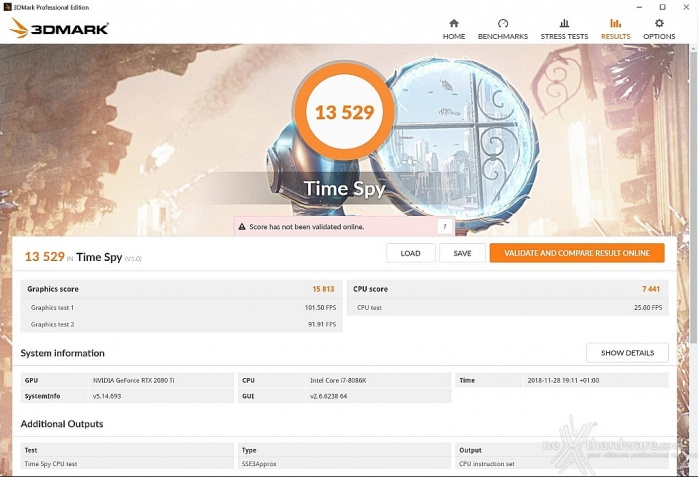Click the warning triangle icon beside validation message
Image resolution: width=698 pixels, height=477 pixels.
(x=242, y=226)
